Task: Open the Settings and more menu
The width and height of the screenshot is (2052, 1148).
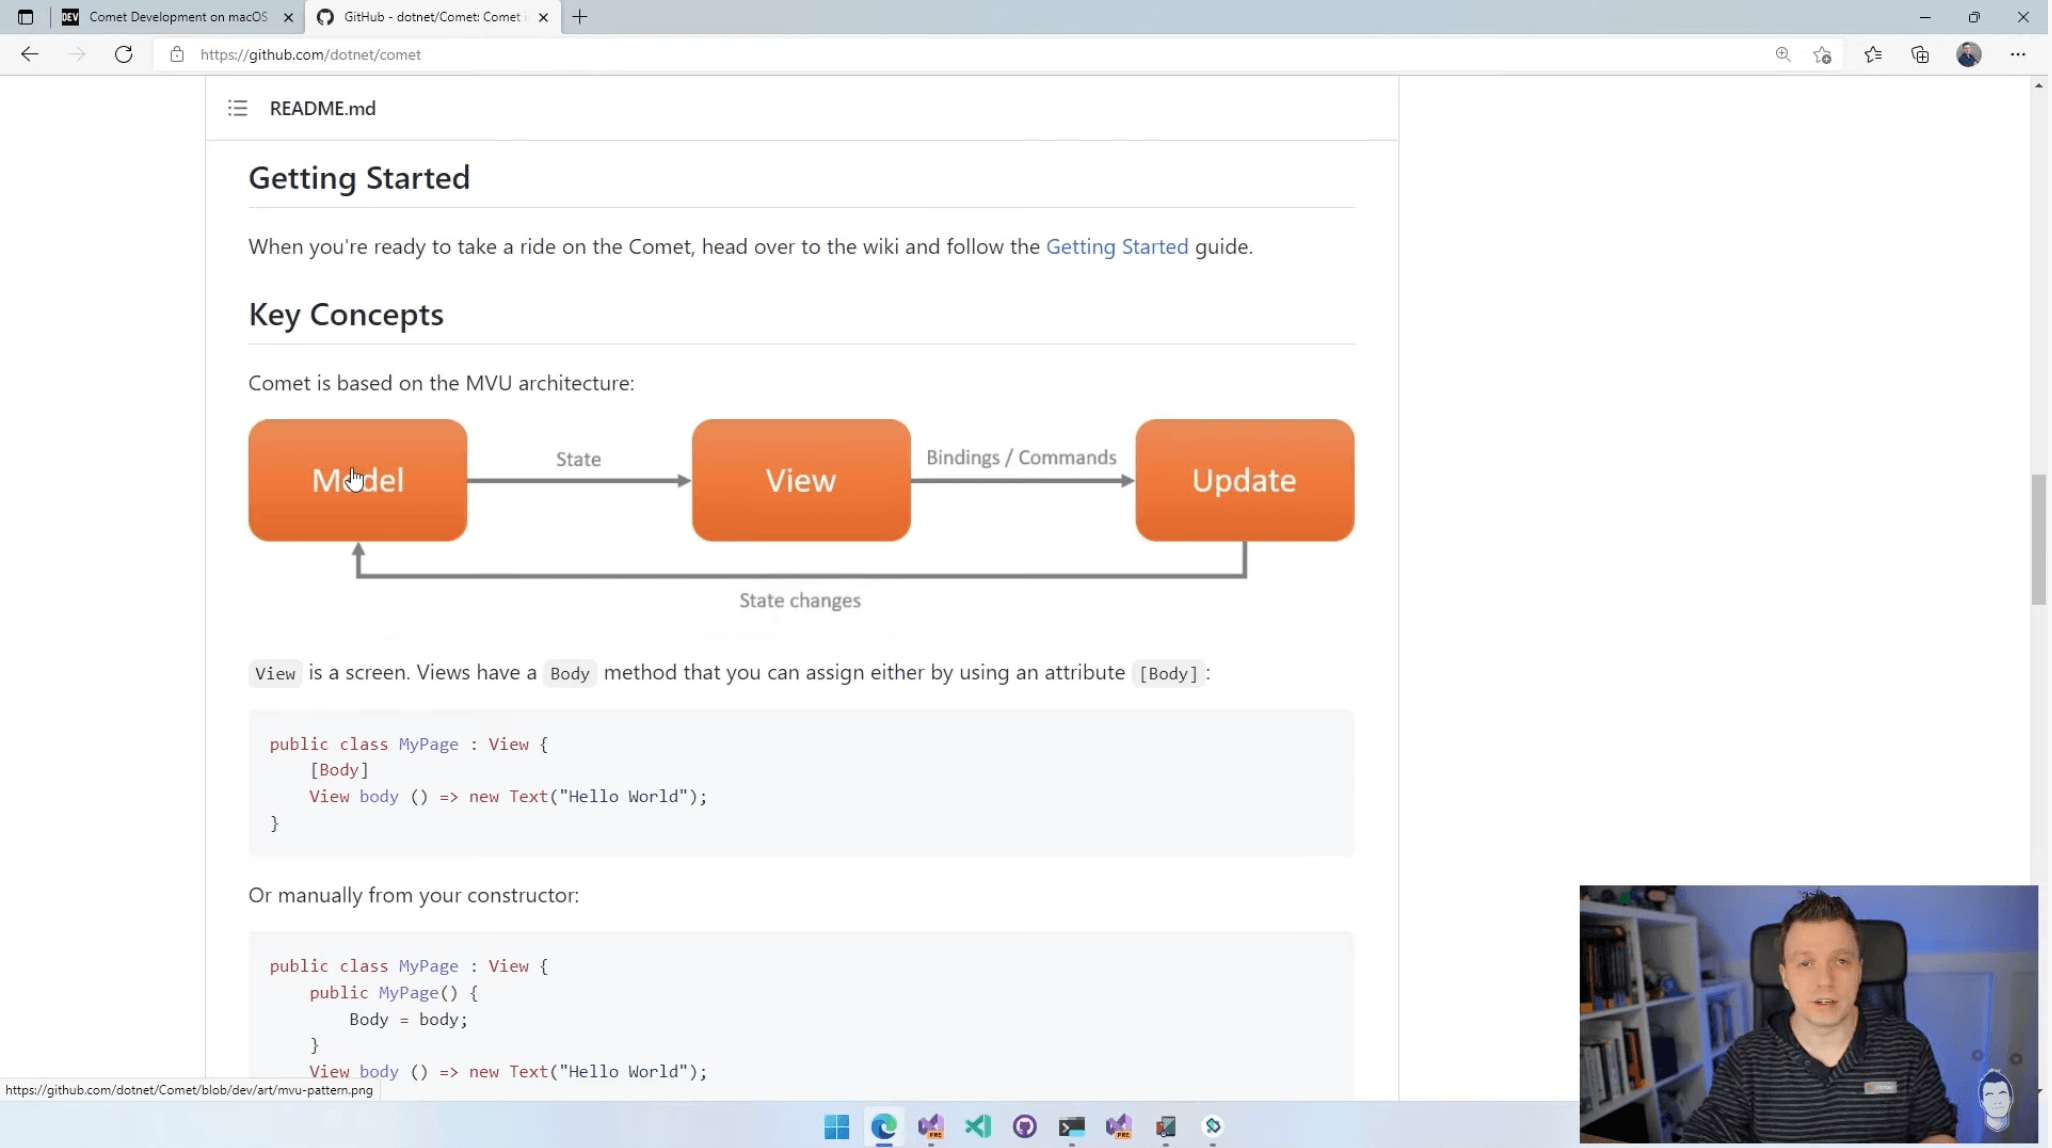Action: pyautogui.click(x=2018, y=55)
